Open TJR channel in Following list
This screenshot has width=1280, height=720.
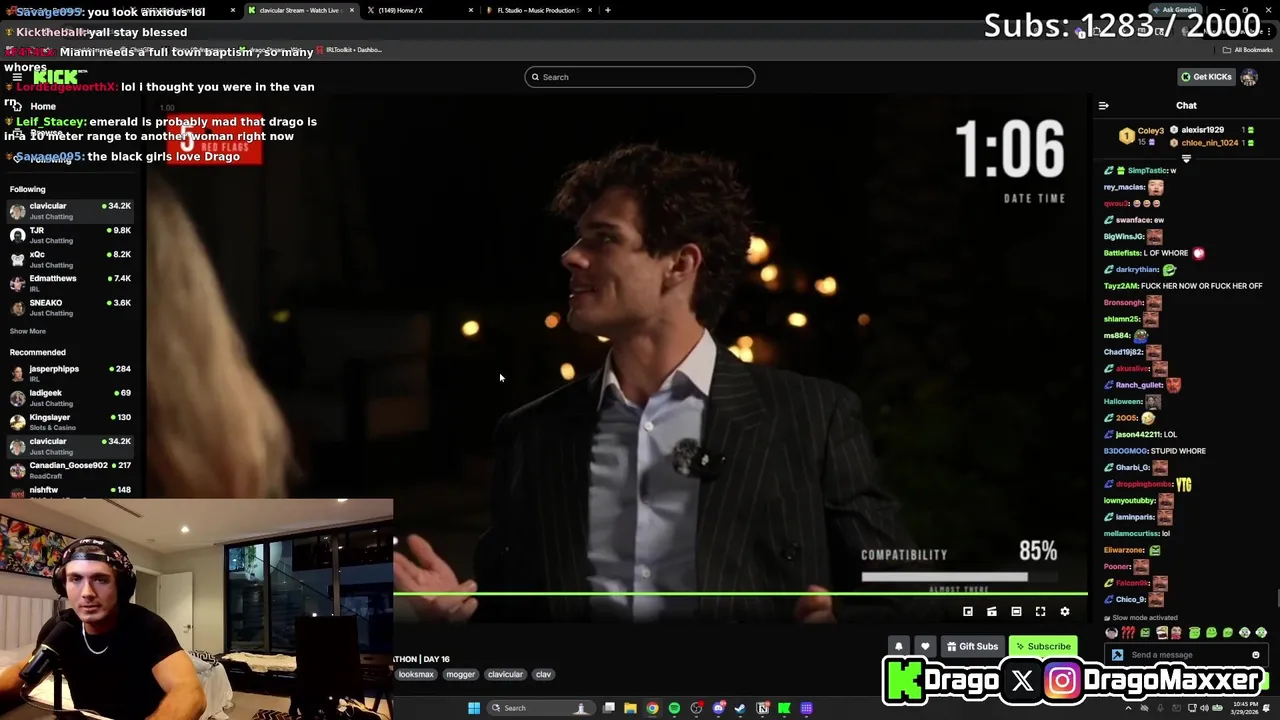pos(70,235)
